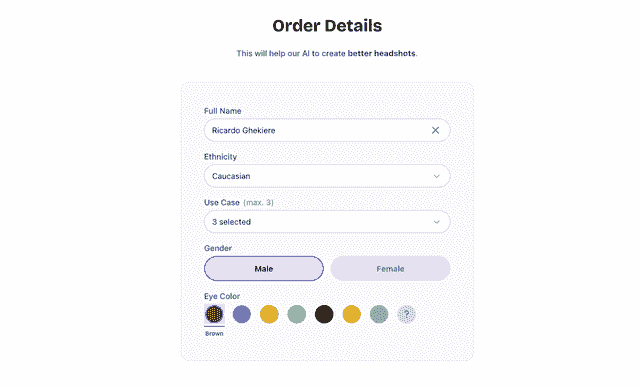Viewport: 640px width, 386px height.
Task: Click the Full Name field label
Action: pyautogui.click(x=222, y=111)
